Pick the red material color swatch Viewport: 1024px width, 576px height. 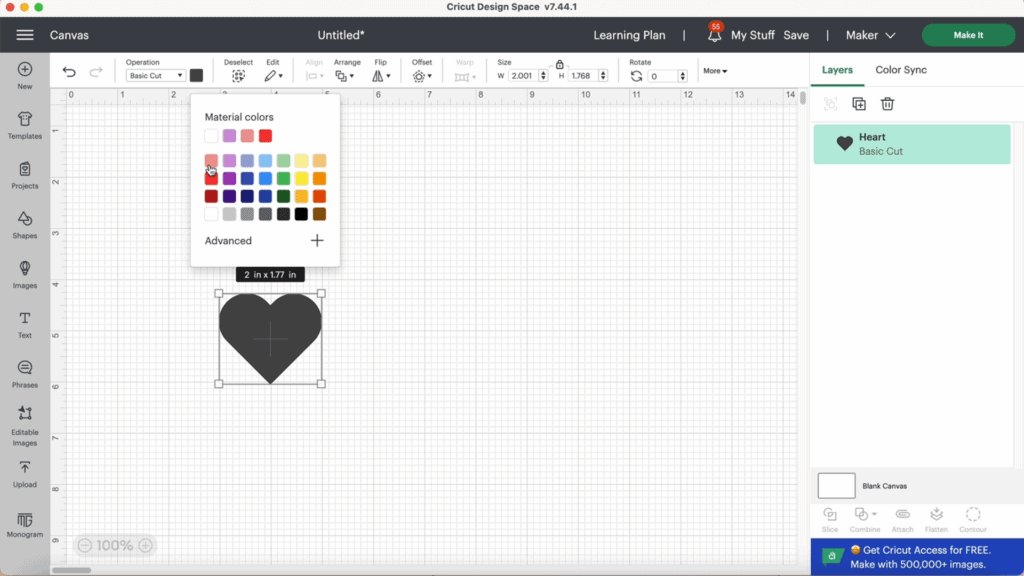(x=265, y=136)
